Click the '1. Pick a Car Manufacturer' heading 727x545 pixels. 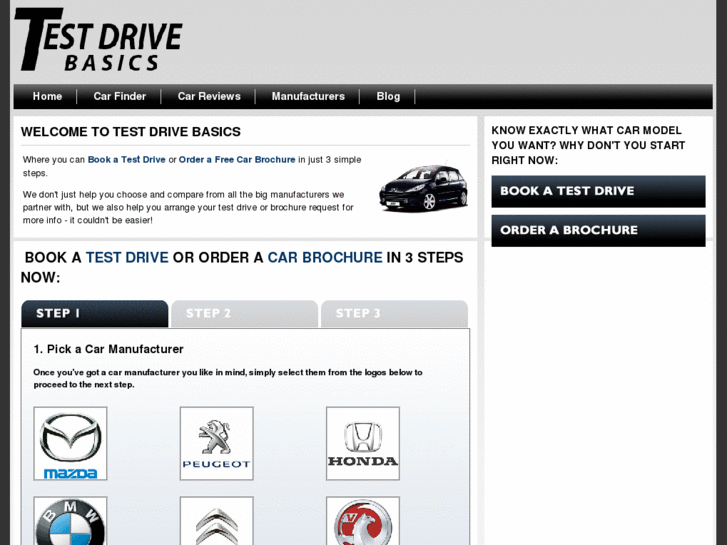[108, 349]
